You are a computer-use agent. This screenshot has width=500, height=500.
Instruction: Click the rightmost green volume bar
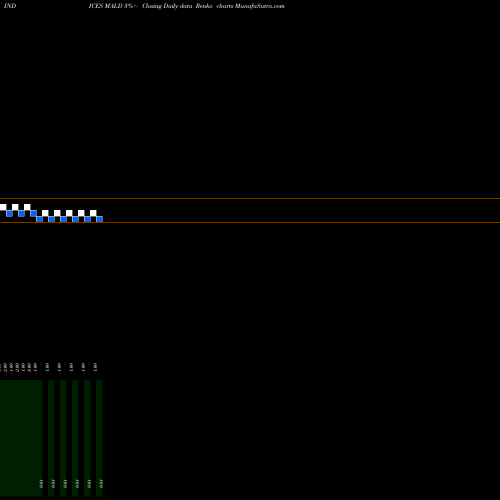(x=99, y=438)
